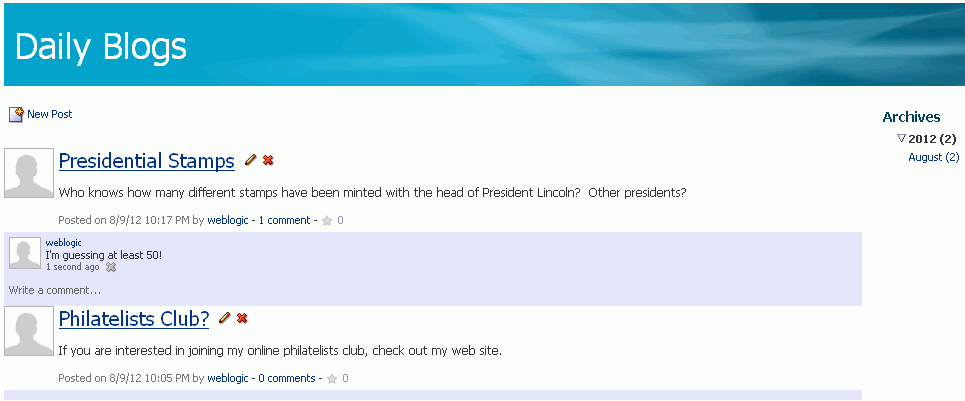Click in the Write a comment field
This screenshot has width=965, height=401.
pos(433,290)
